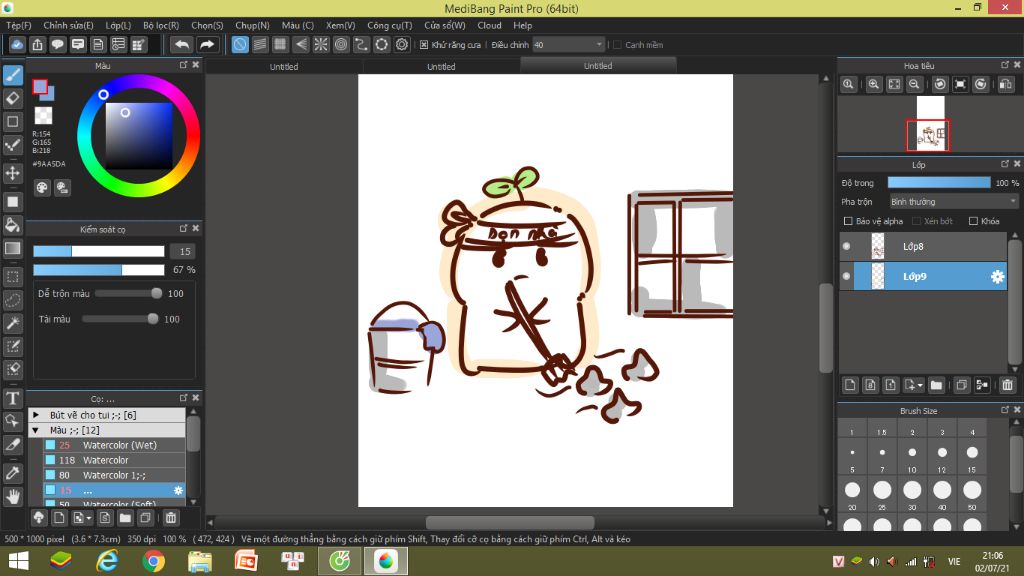Viewport: 1024px width, 576px height.
Task: Enable Khóa layer lock checkbox
Action: 973,221
